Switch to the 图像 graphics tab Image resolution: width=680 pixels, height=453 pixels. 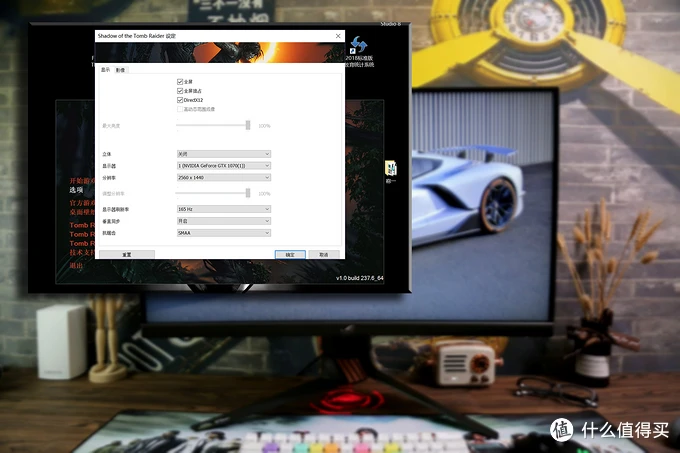[121, 70]
